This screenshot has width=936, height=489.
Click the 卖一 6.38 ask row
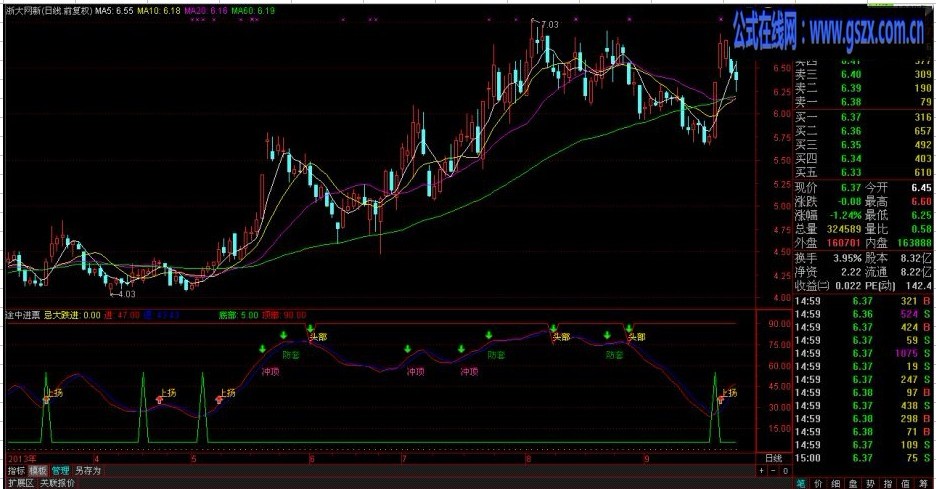[863, 102]
